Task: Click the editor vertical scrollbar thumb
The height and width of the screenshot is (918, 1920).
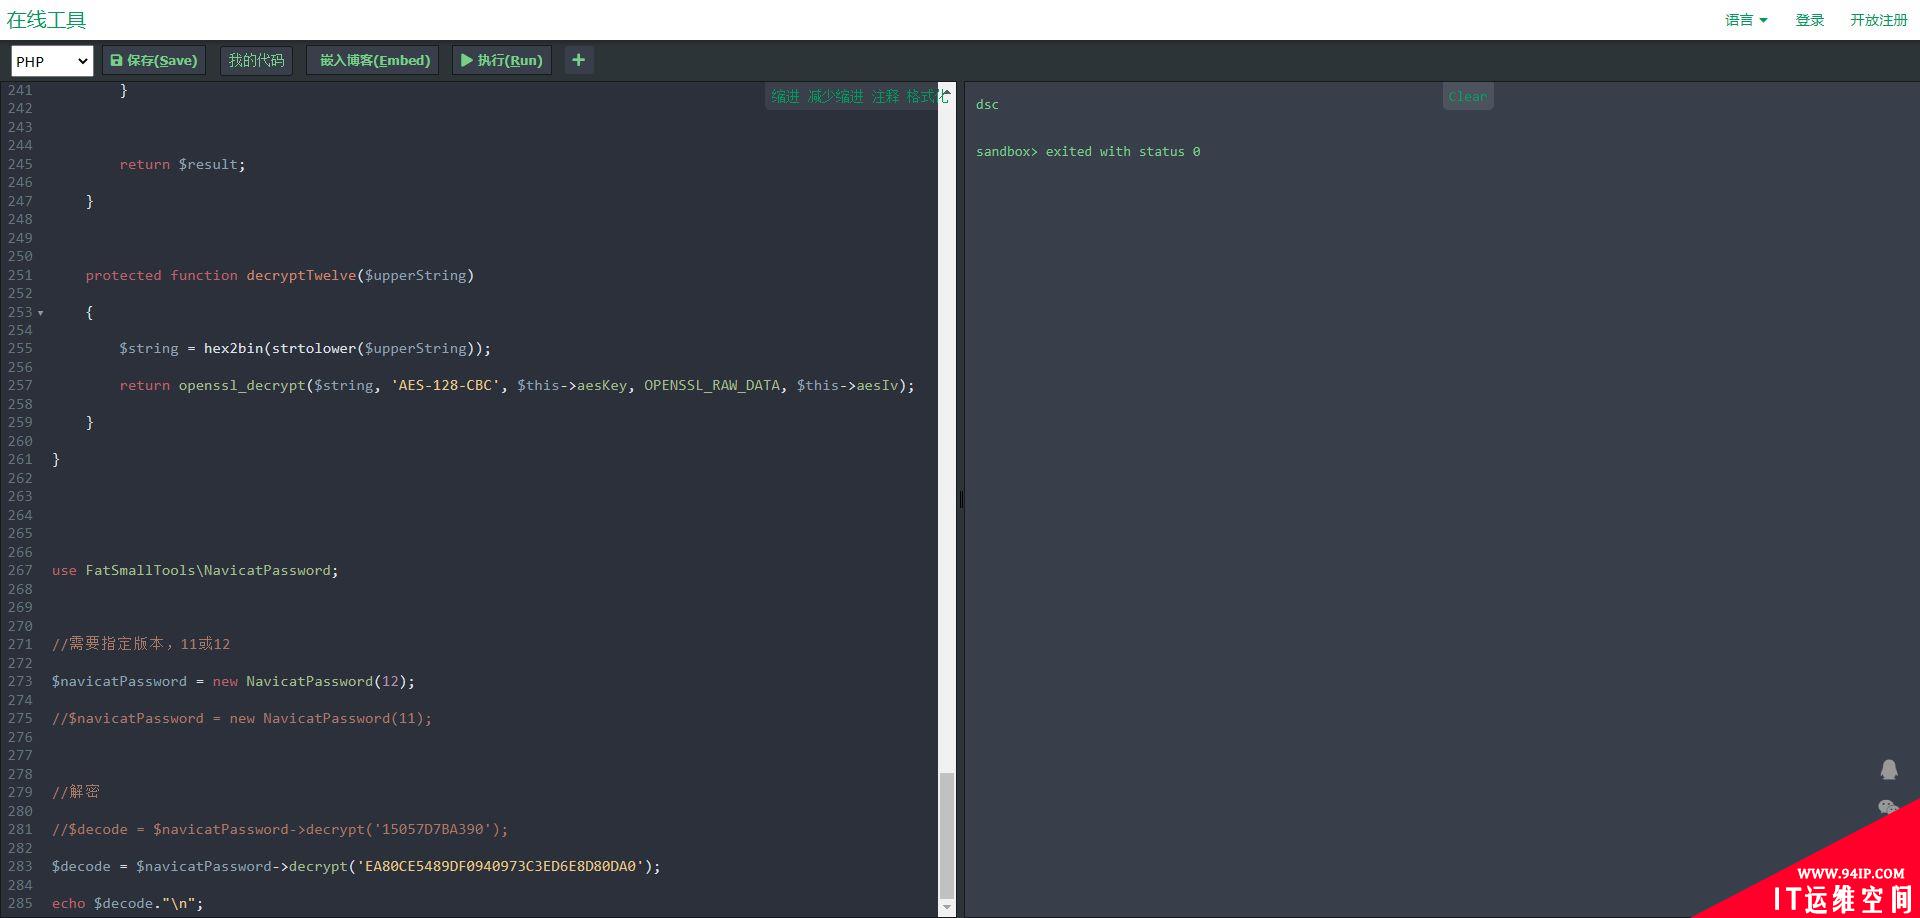Action: coord(946,836)
